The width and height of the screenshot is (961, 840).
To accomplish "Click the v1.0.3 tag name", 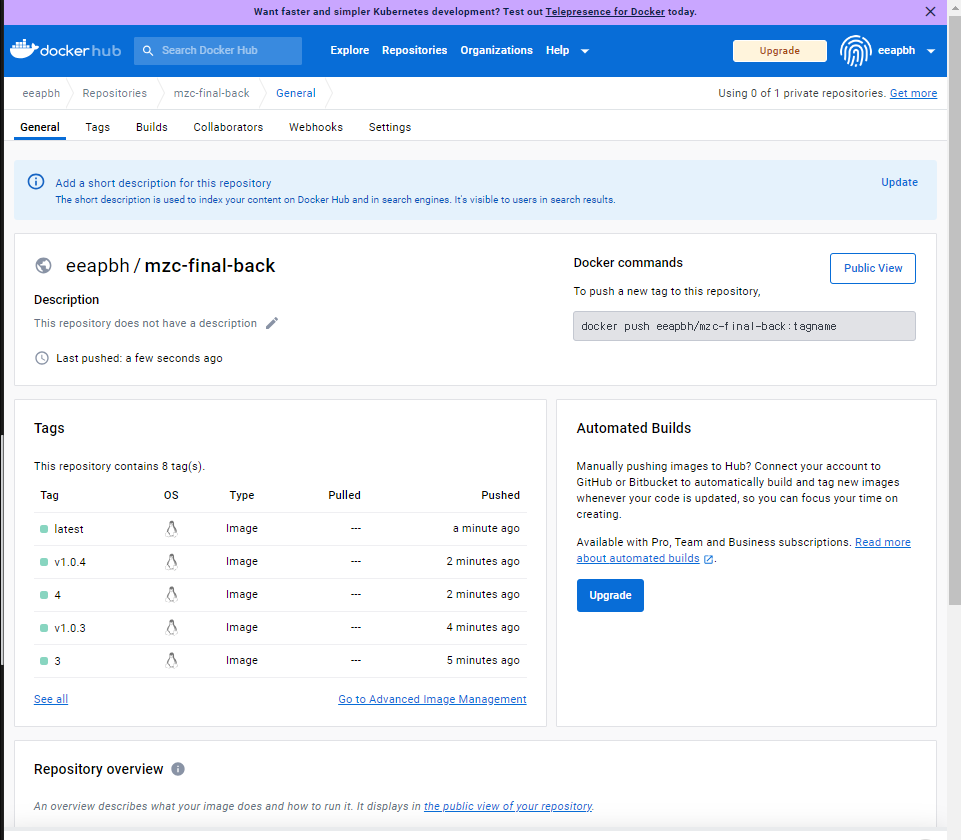I will (70, 628).
